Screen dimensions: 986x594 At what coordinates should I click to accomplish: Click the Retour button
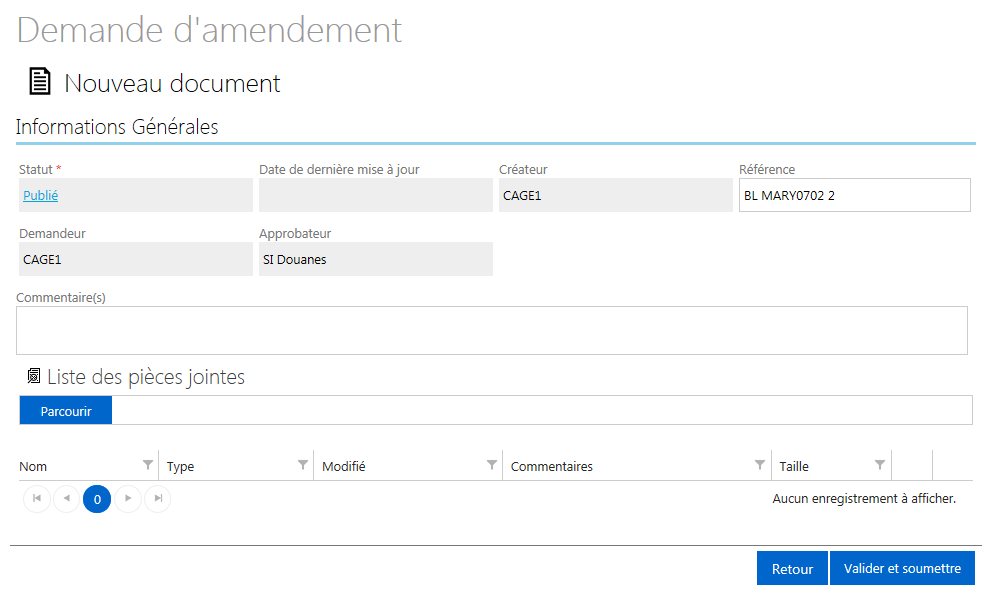coord(792,568)
